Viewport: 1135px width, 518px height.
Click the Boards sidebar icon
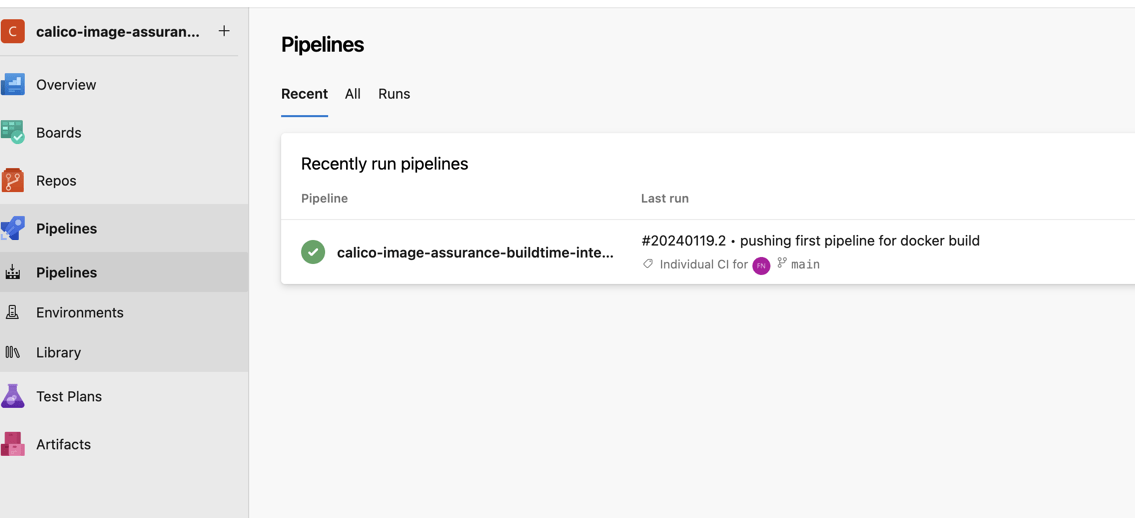(x=12, y=132)
